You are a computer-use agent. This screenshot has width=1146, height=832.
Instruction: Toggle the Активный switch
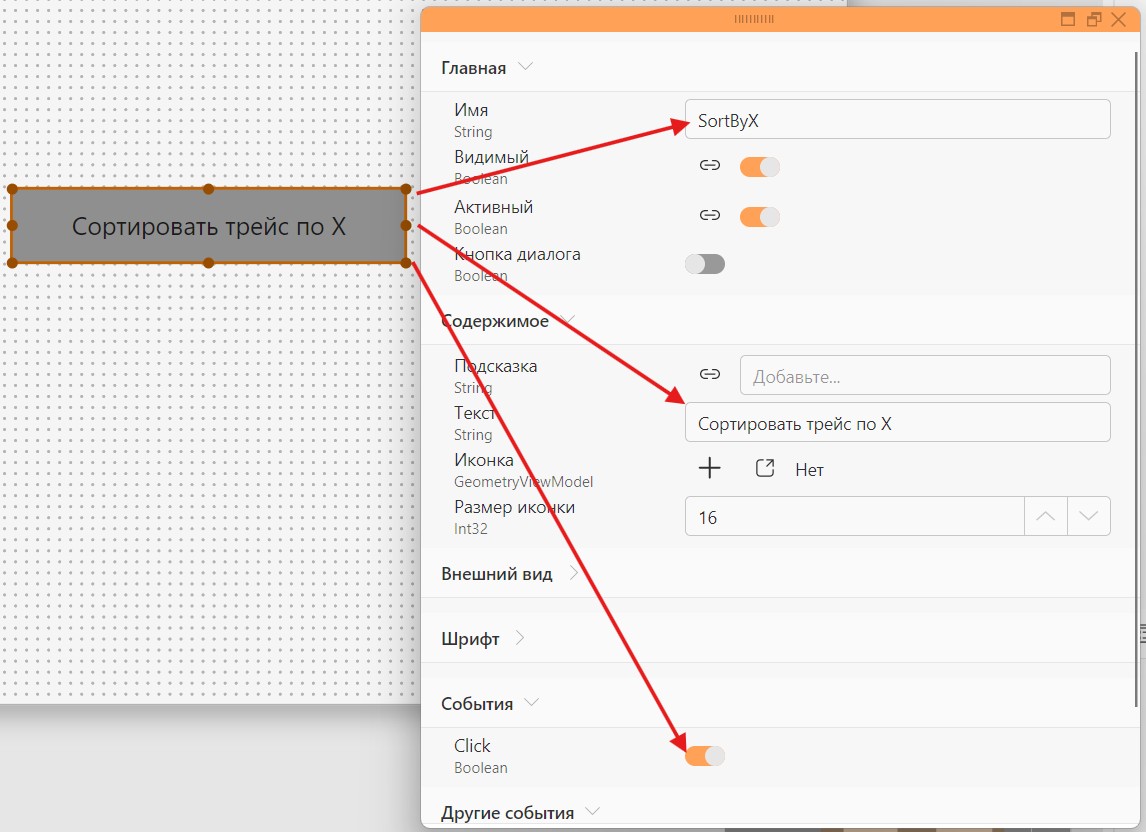tap(759, 216)
